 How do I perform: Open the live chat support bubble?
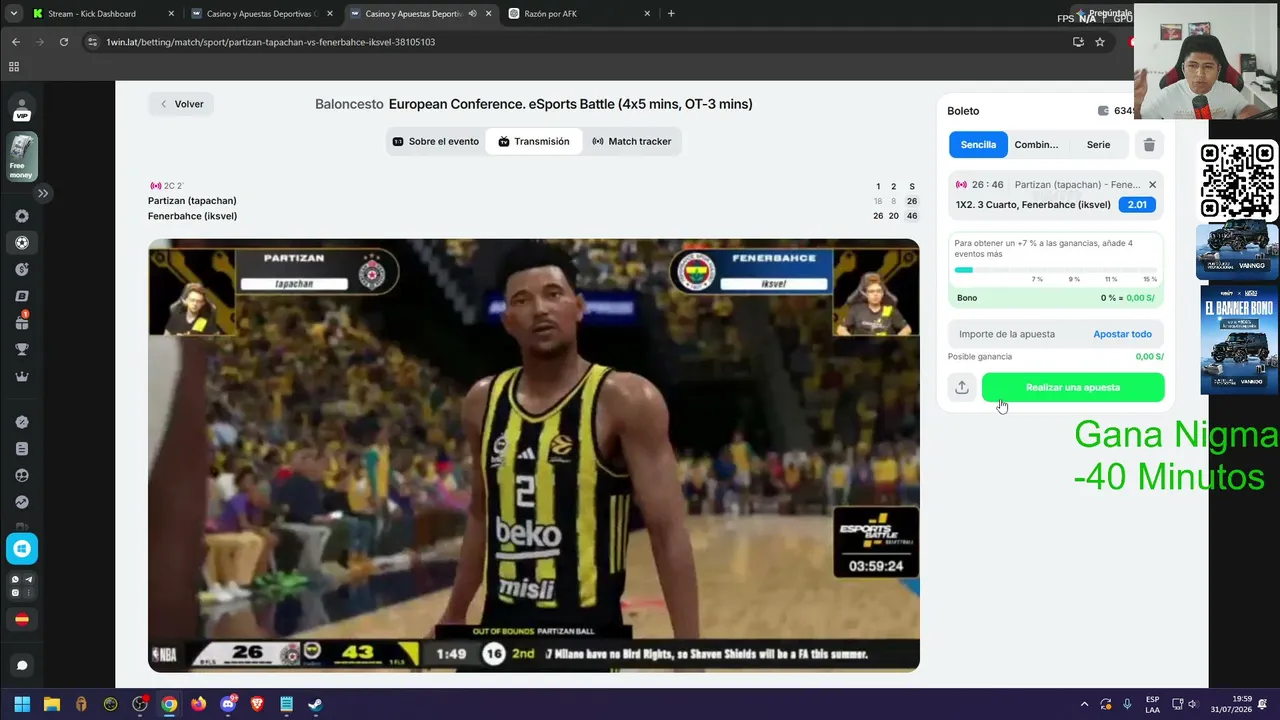[22, 666]
